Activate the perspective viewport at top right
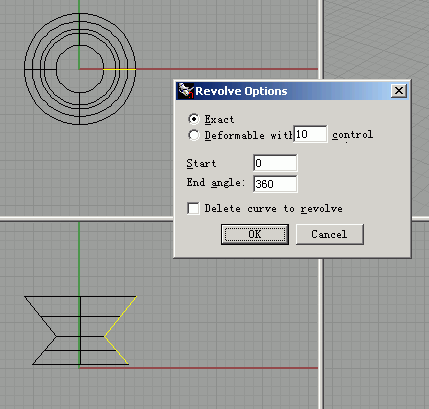The image size is (429, 409). tap(376, 40)
